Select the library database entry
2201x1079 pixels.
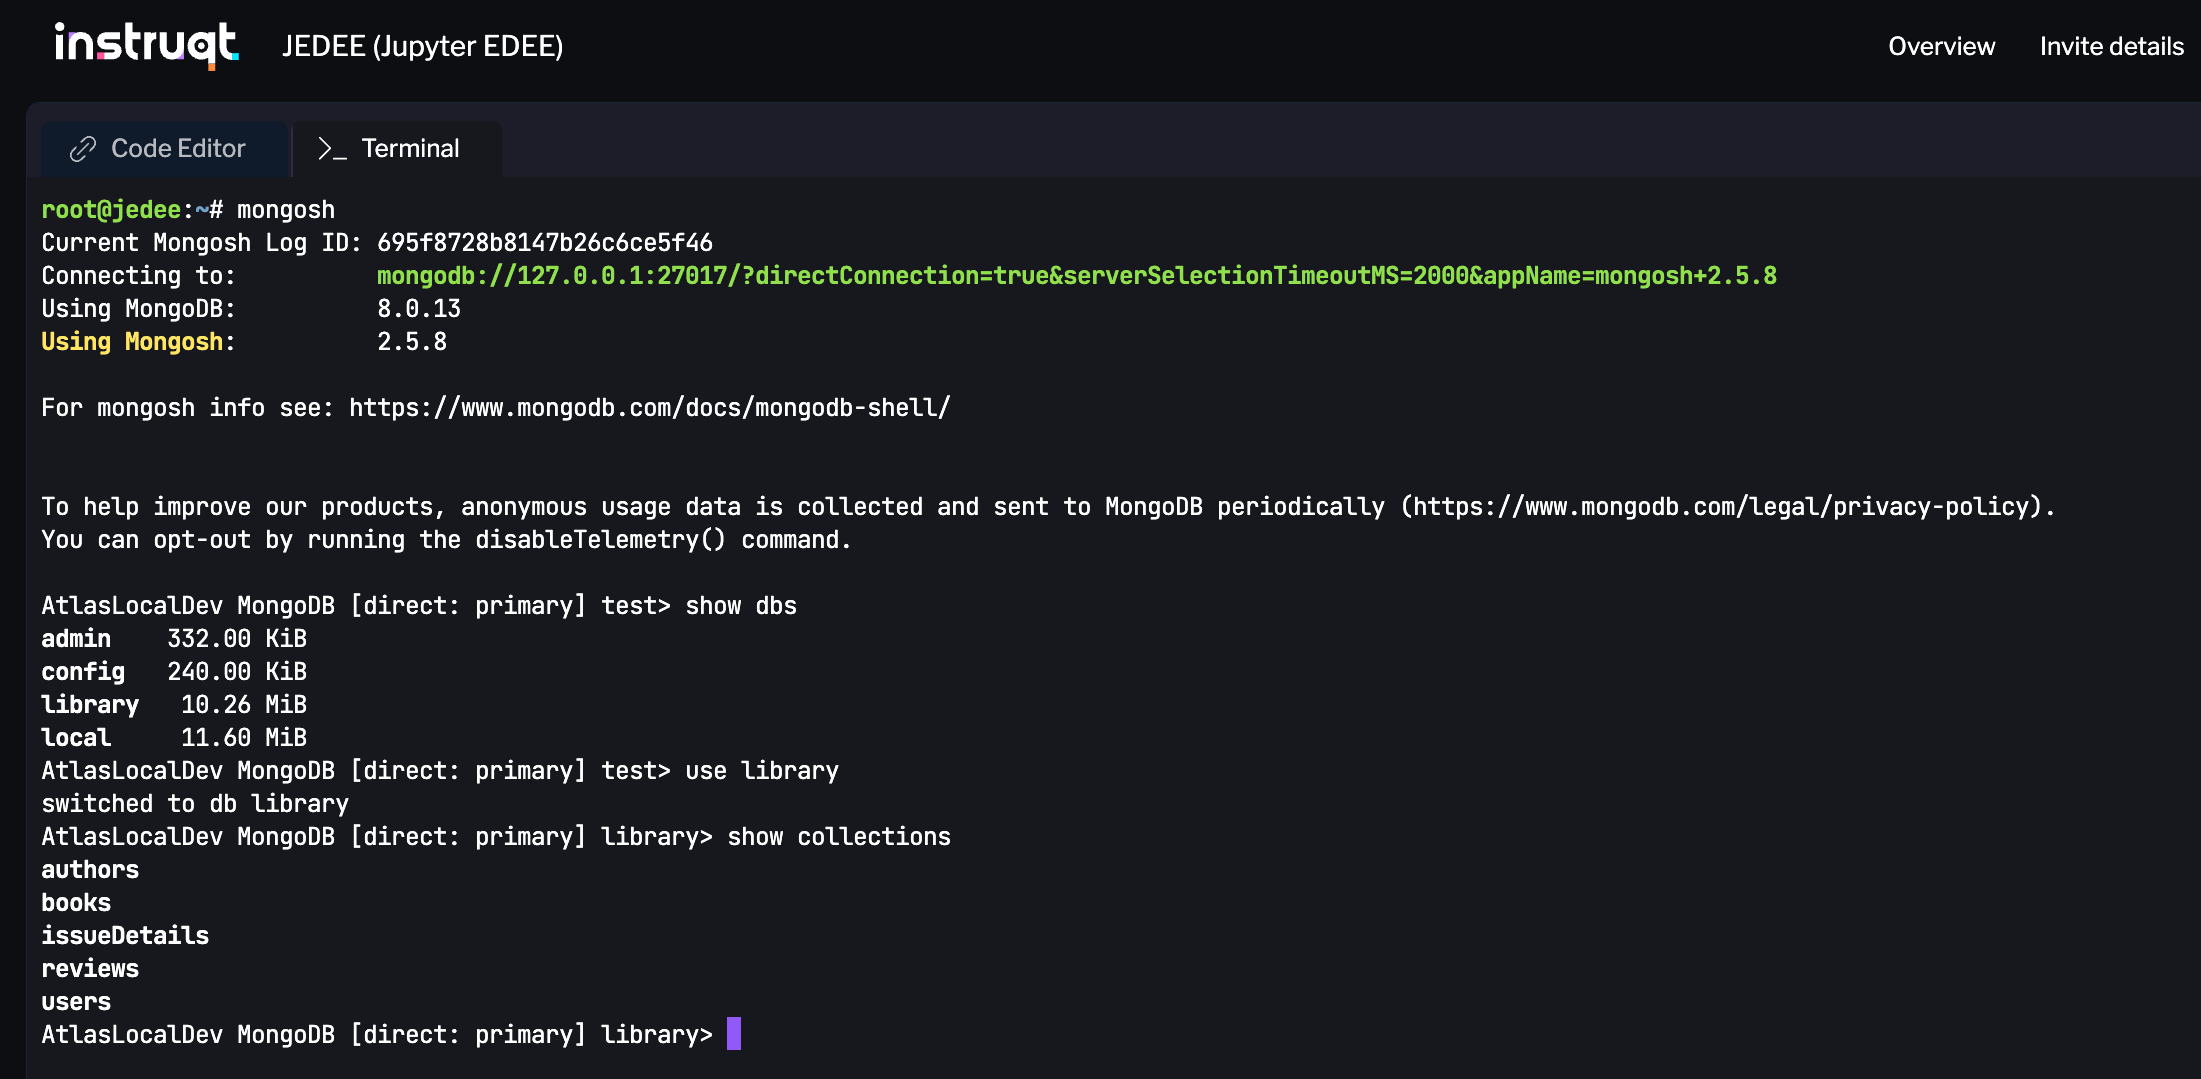coord(90,704)
